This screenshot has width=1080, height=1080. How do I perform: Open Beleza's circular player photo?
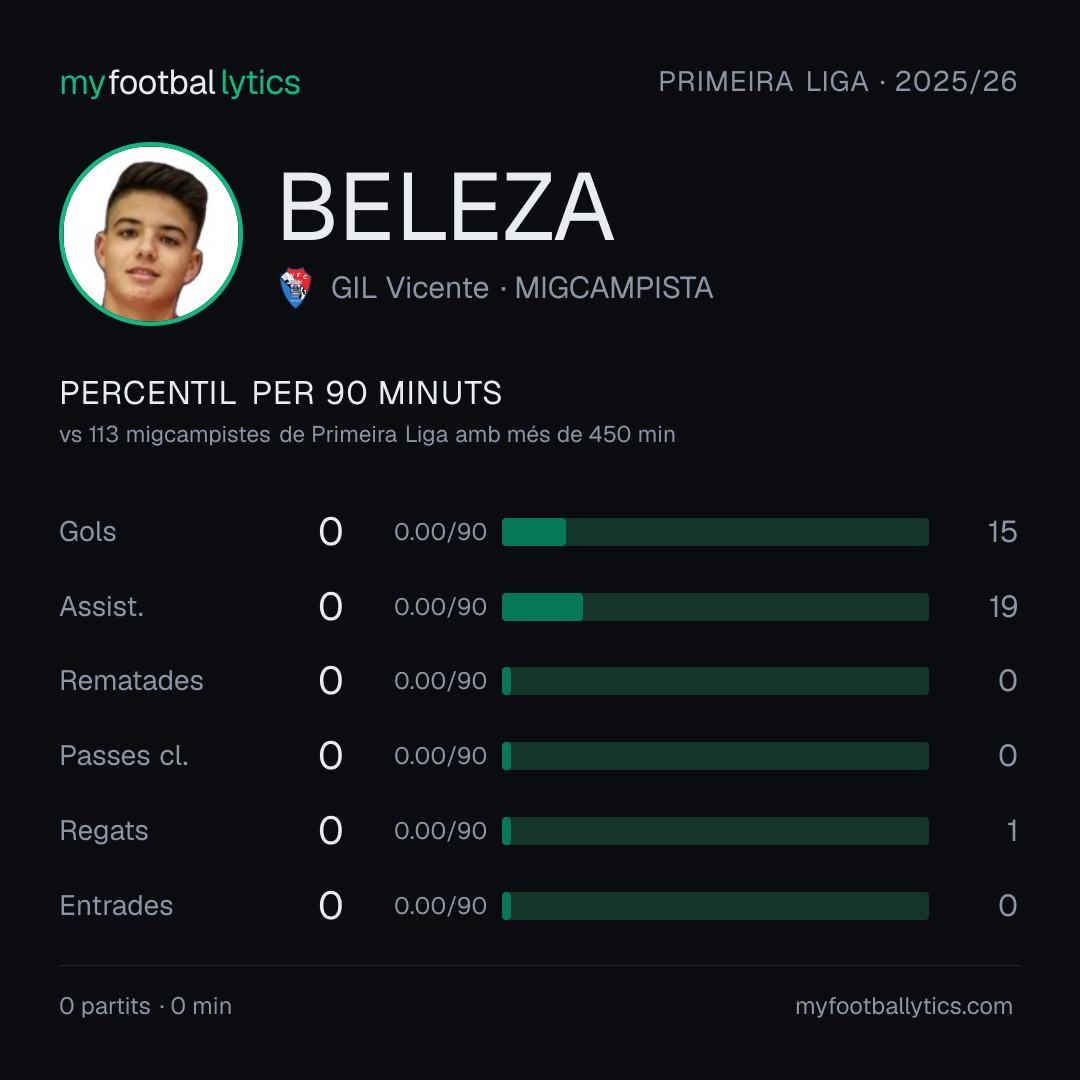[x=151, y=233]
